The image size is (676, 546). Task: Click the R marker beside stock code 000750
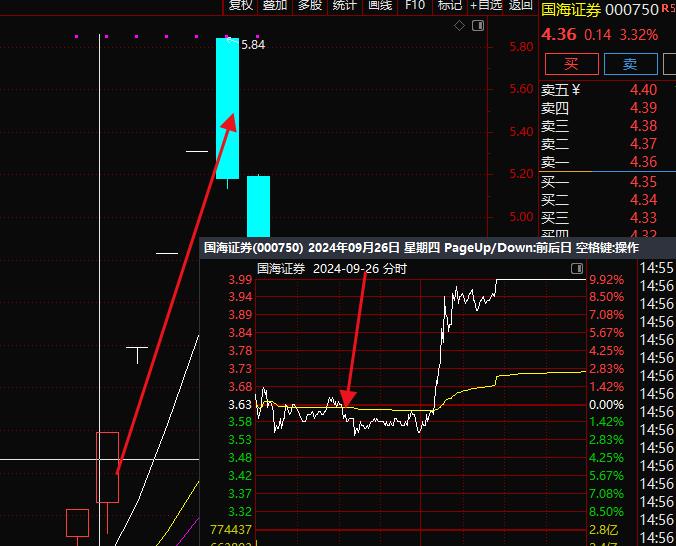coord(664,8)
